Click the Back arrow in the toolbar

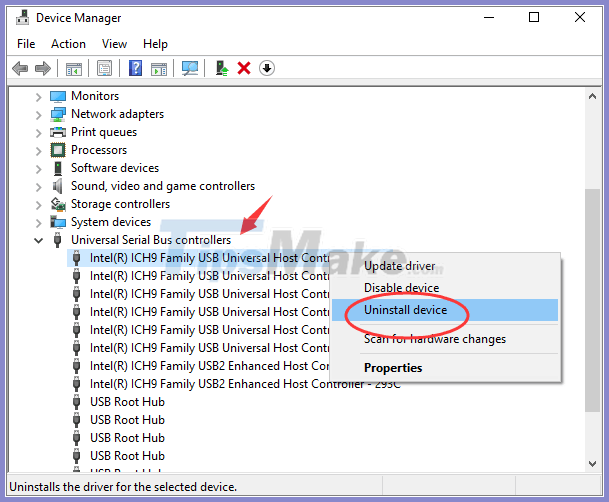[20, 68]
